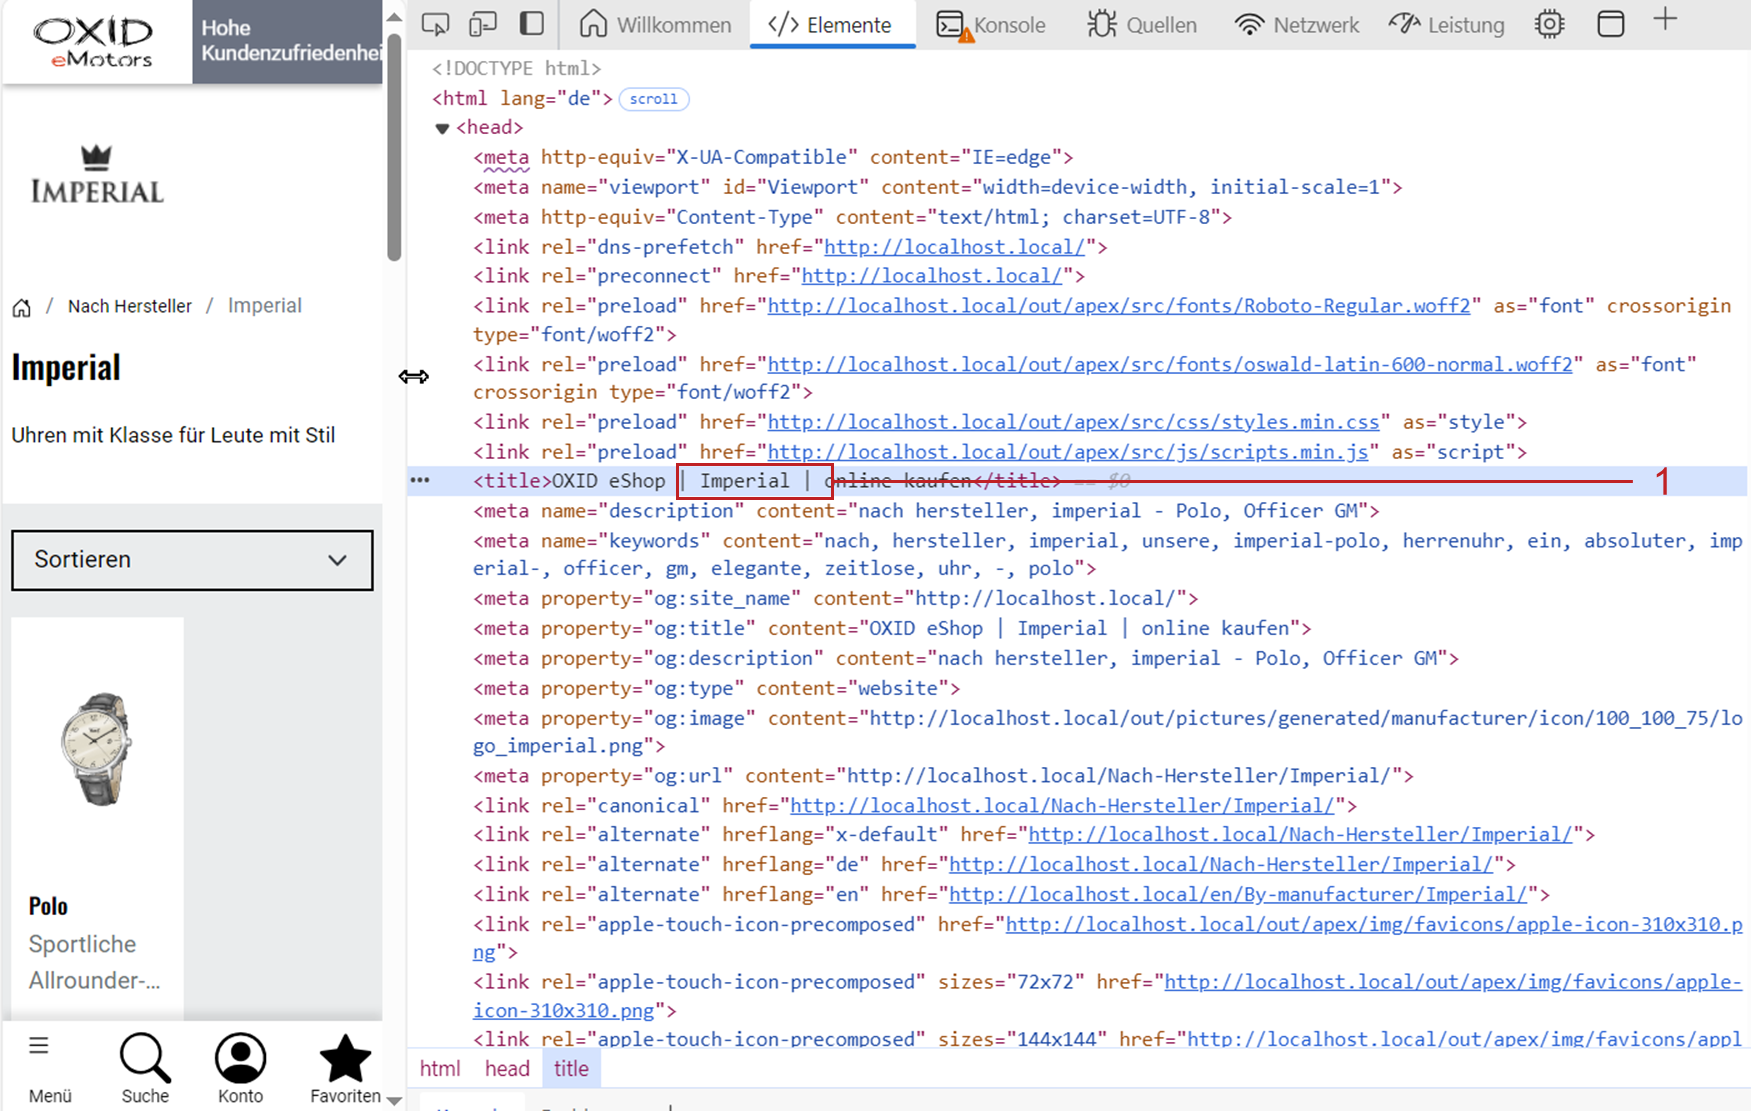Open the styles.min.css preload link

(1073, 422)
